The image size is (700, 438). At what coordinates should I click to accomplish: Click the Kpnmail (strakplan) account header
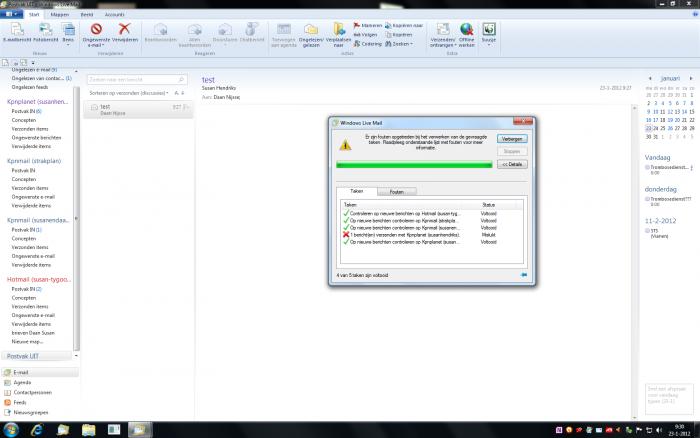click(34, 161)
